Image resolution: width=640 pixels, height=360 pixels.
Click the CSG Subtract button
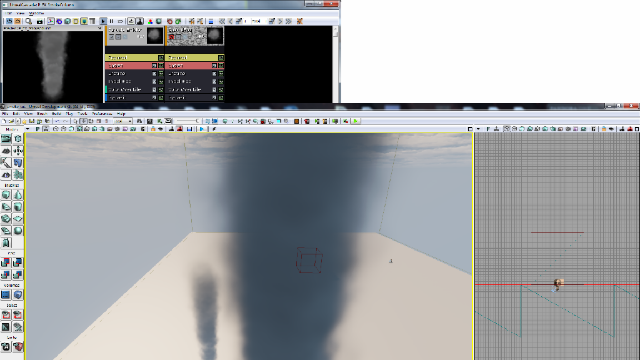[18, 262]
